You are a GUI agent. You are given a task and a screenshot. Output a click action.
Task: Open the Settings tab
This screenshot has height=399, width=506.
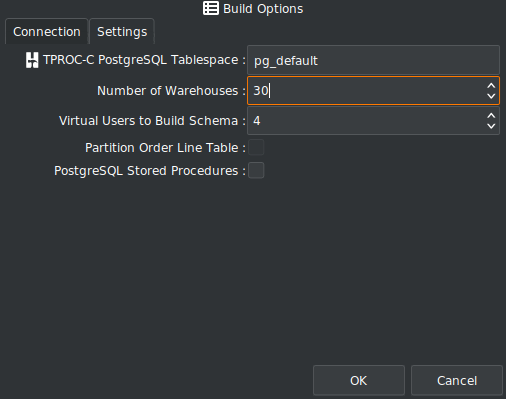point(122,32)
